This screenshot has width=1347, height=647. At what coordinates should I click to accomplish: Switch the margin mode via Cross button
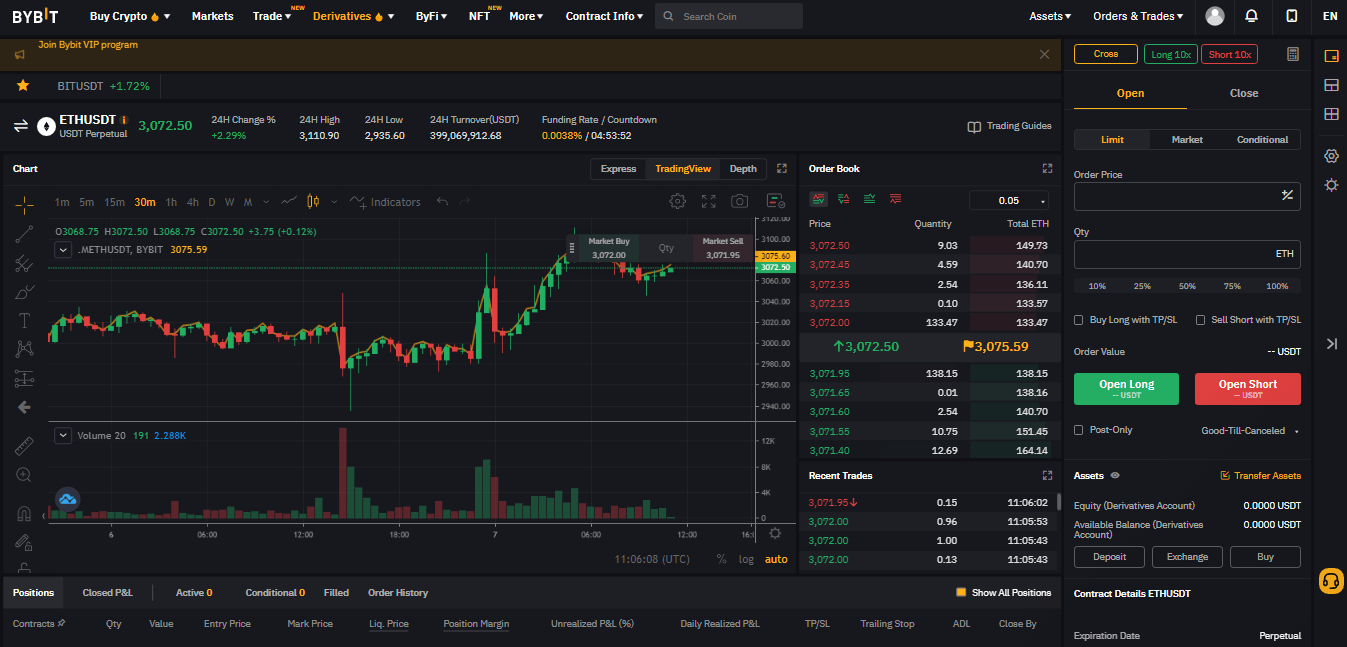[1106, 54]
